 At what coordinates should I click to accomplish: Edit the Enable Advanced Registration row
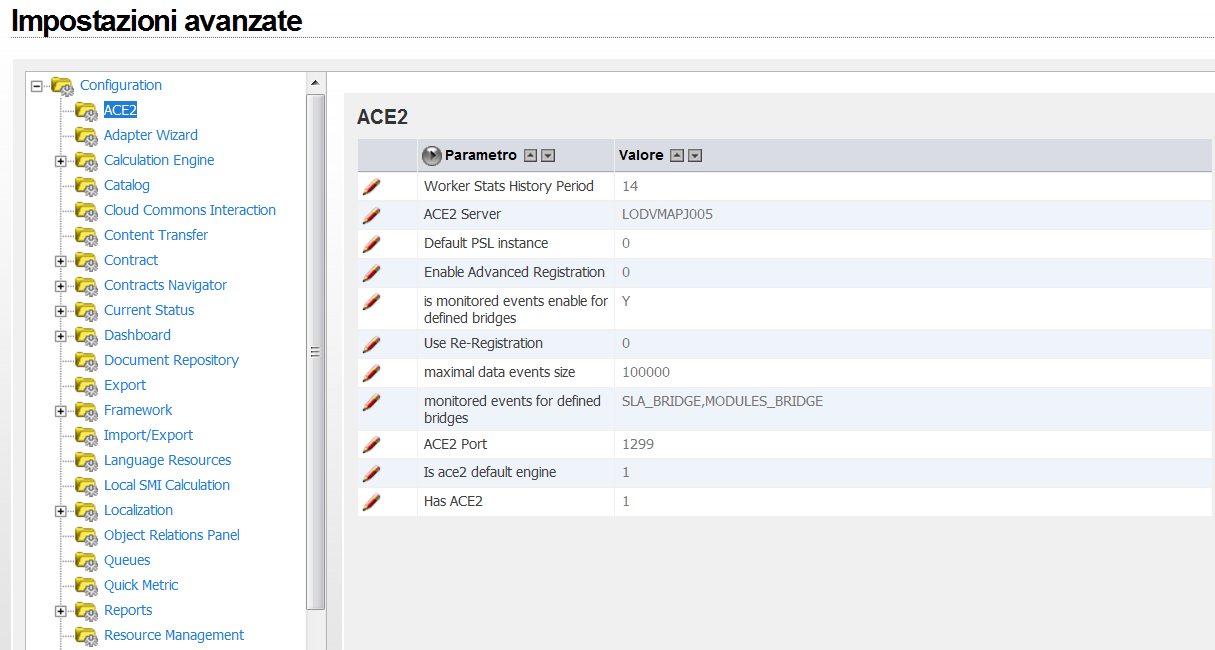click(371, 273)
